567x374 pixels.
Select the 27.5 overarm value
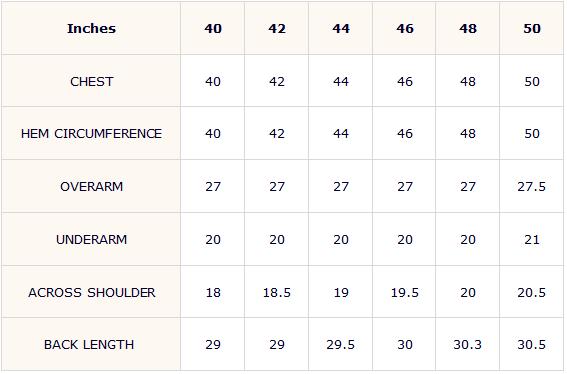pos(532,187)
